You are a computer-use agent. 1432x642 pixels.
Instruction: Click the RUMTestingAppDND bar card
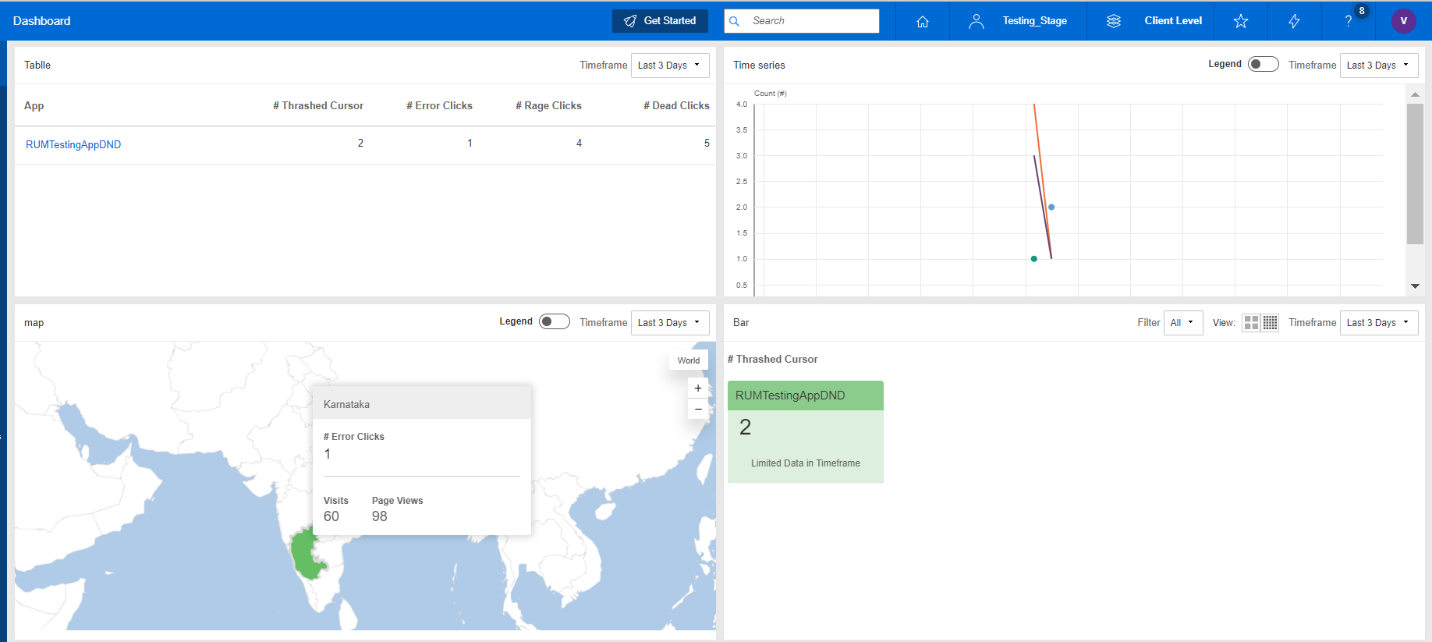pos(806,432)
